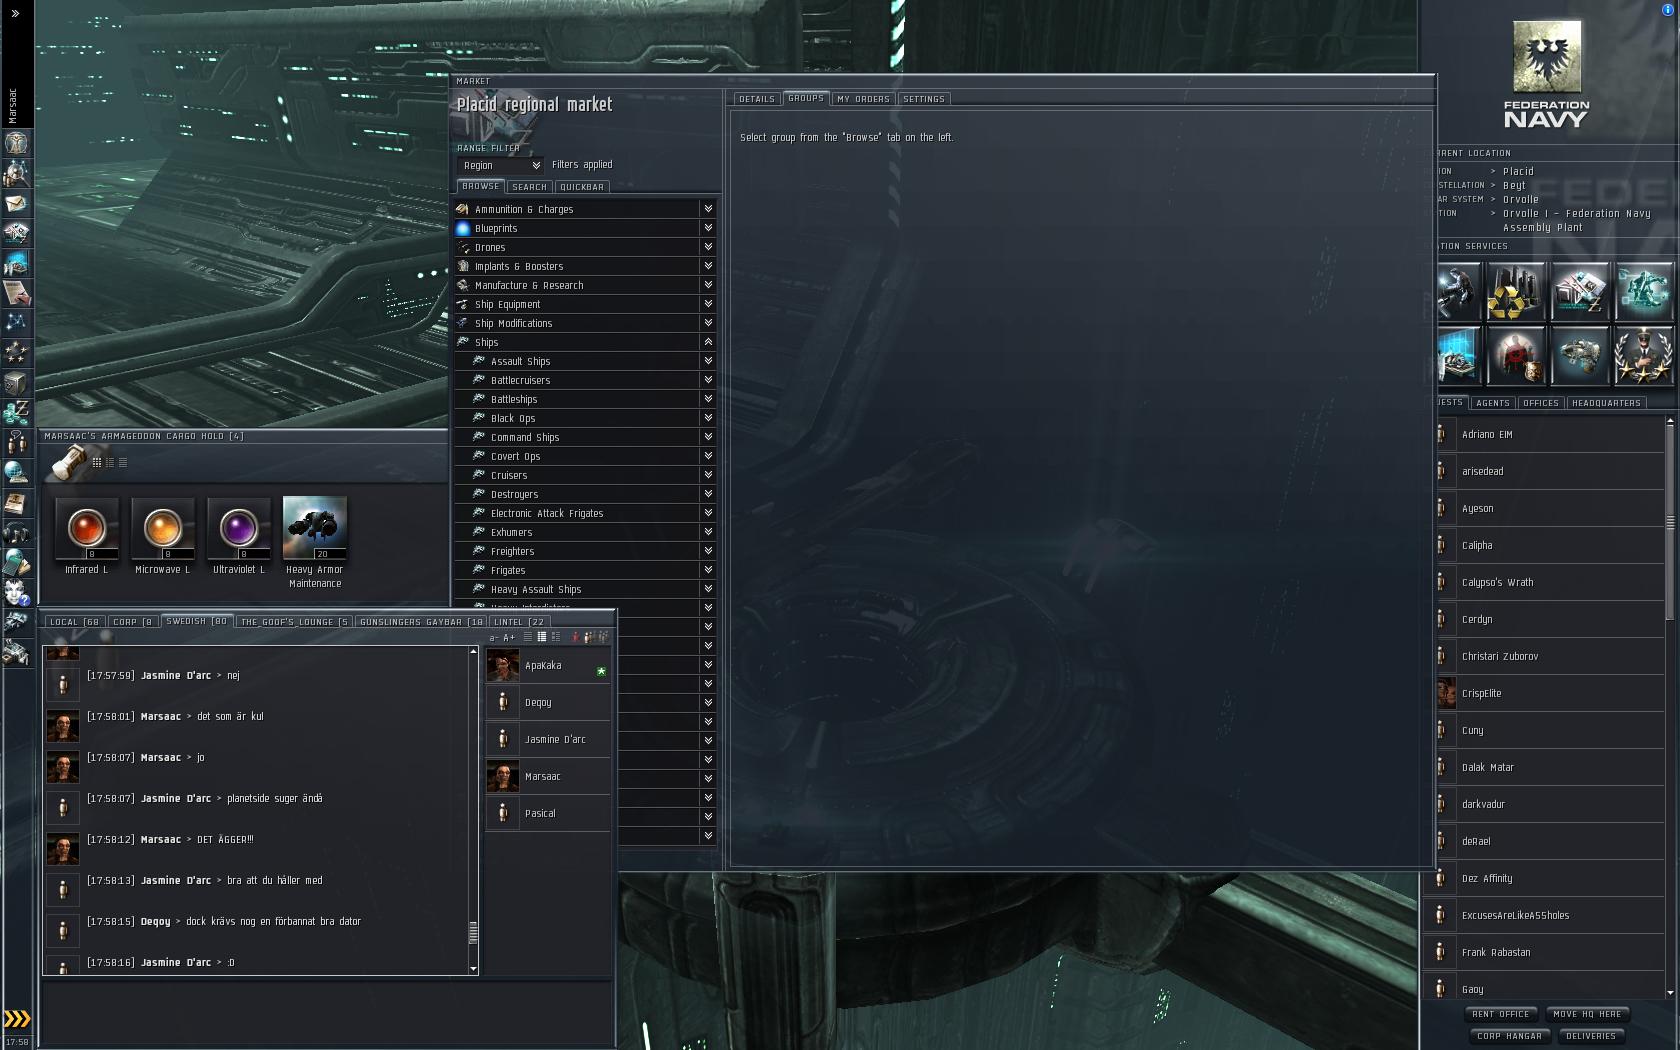Expand the Cruisers subgroup
The width and height of the screenshot is (1680, 1050).
coord(708,475)
